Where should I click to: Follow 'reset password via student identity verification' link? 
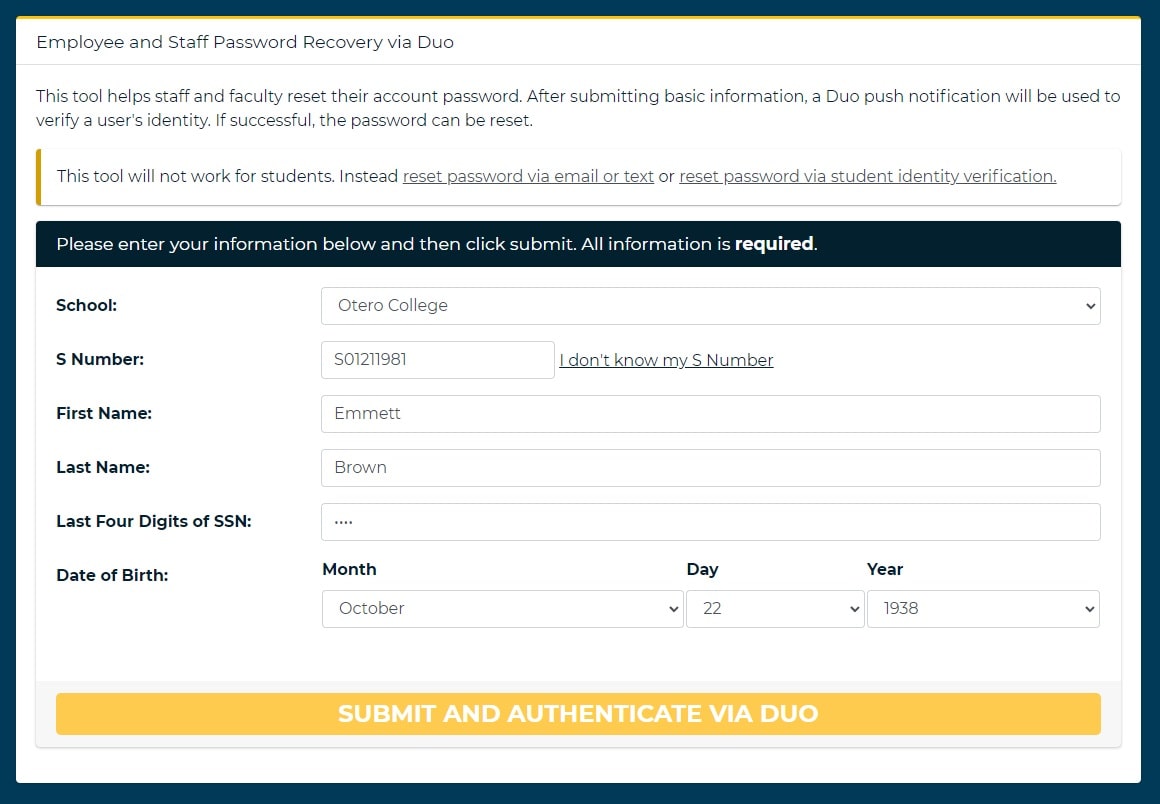[868, 176]
